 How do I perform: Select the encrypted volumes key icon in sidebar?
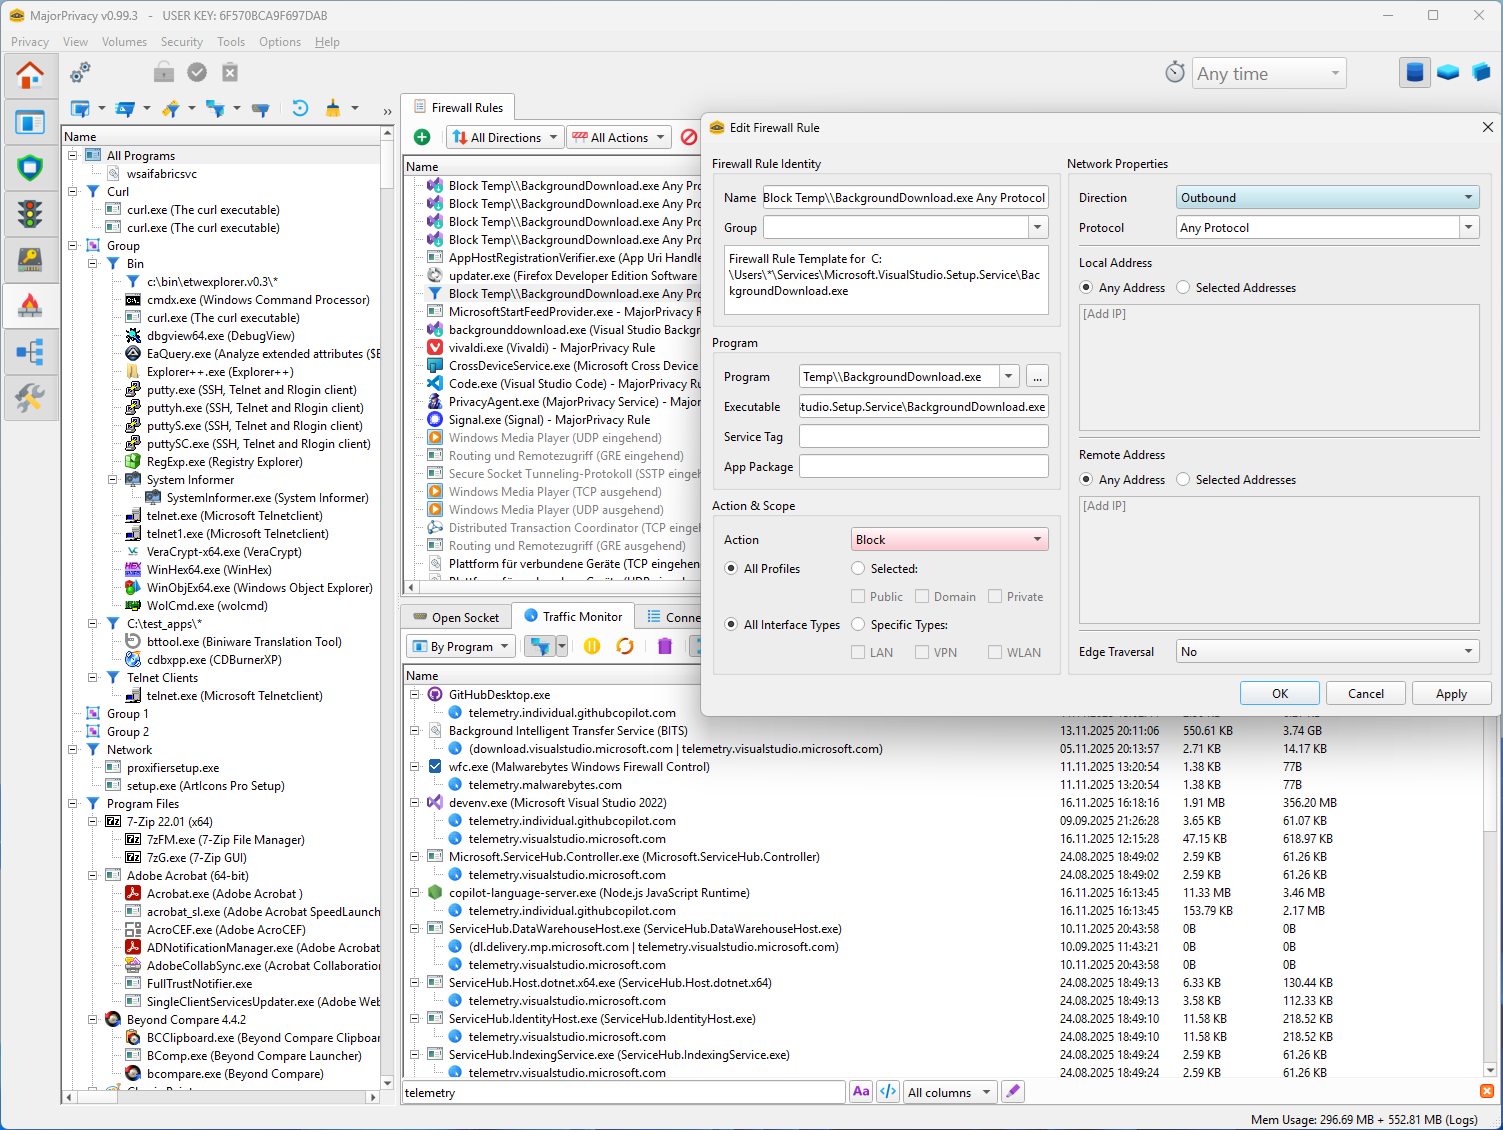(31, 260)
